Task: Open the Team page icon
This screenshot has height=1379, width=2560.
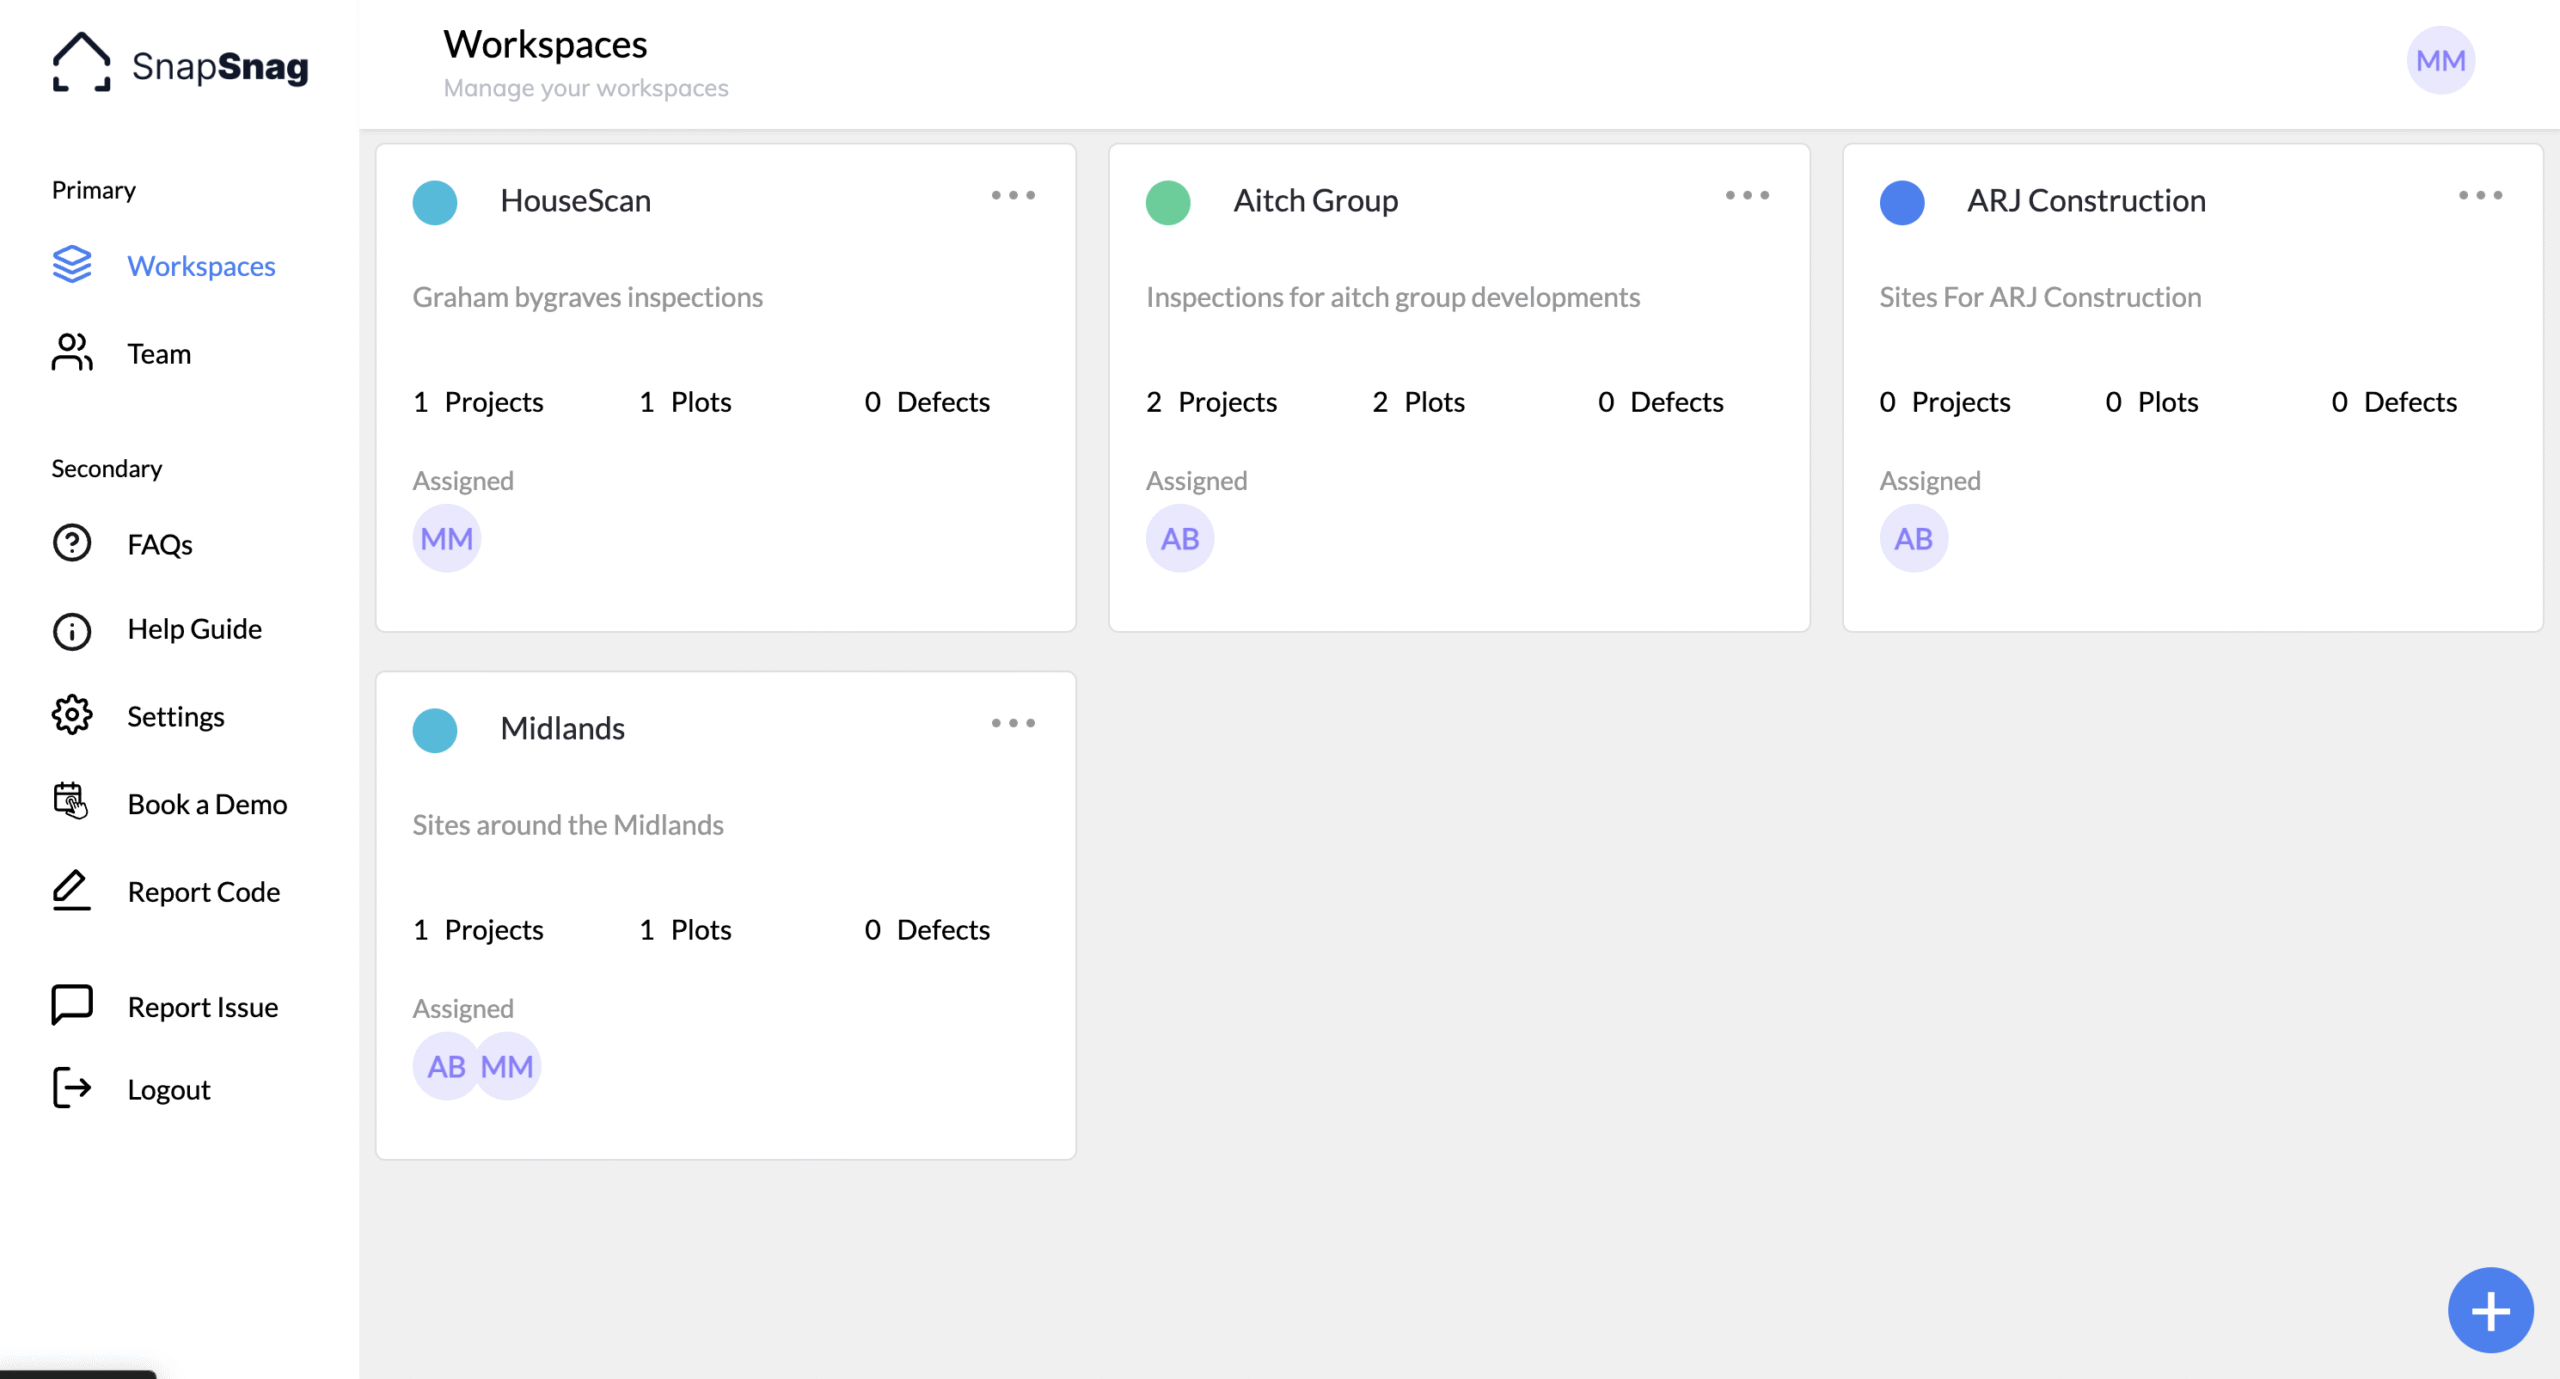Action: coord(71,353)
